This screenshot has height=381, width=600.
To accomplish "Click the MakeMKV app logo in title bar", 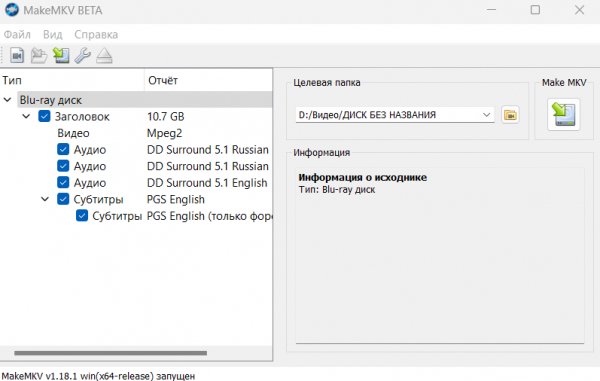I will [12, 10].
